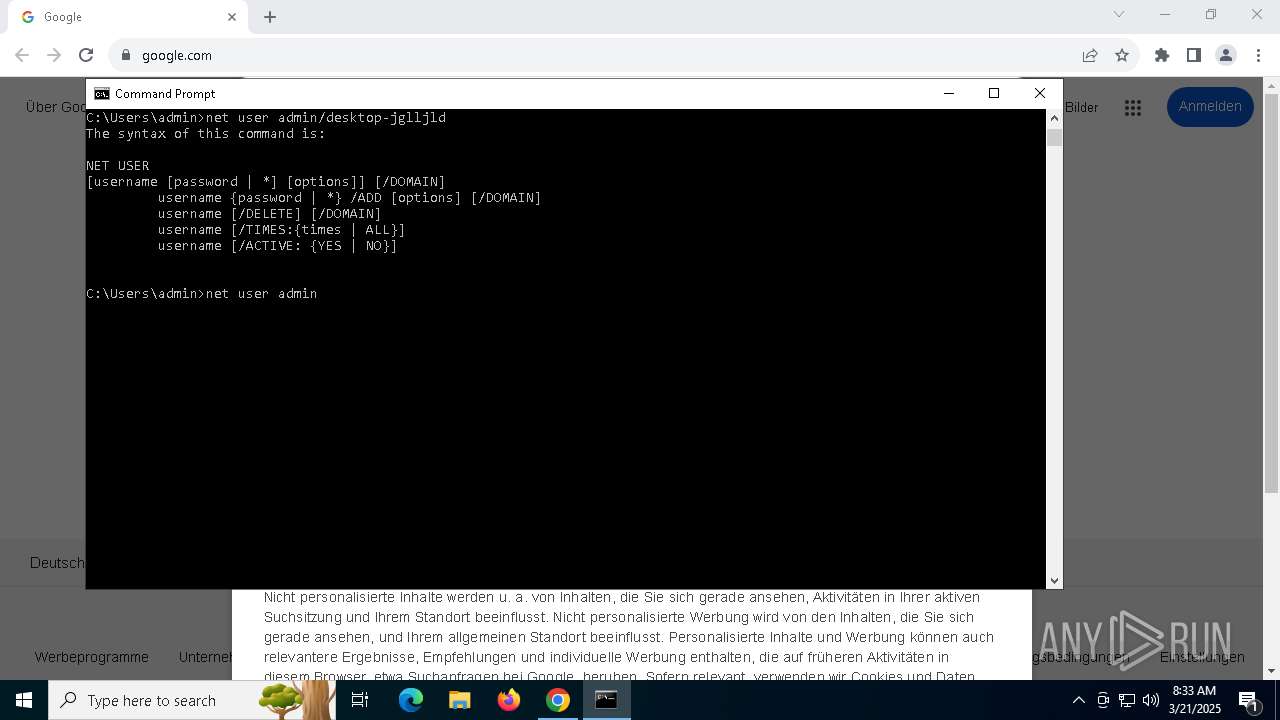Toggle Chrome side panel icon

1194,55
